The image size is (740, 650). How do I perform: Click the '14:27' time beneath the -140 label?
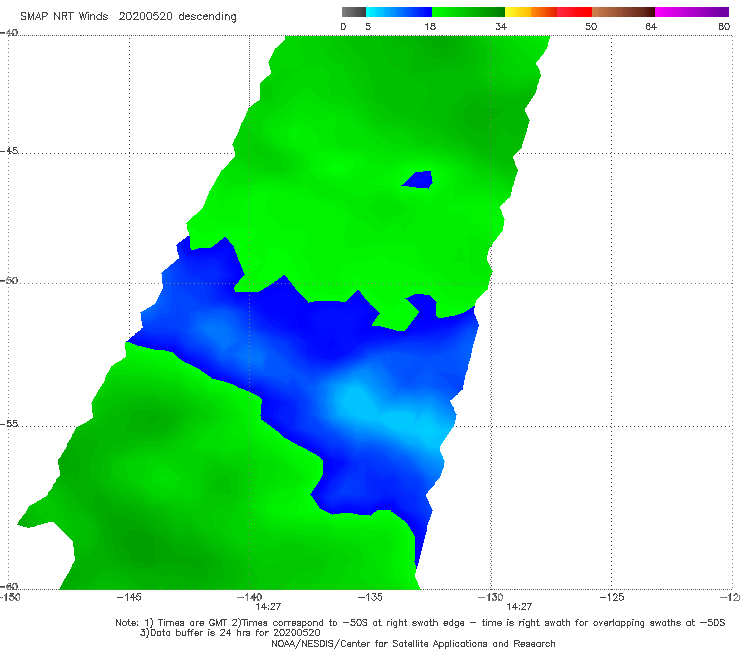pyautogui.click(x=268, y=607)
